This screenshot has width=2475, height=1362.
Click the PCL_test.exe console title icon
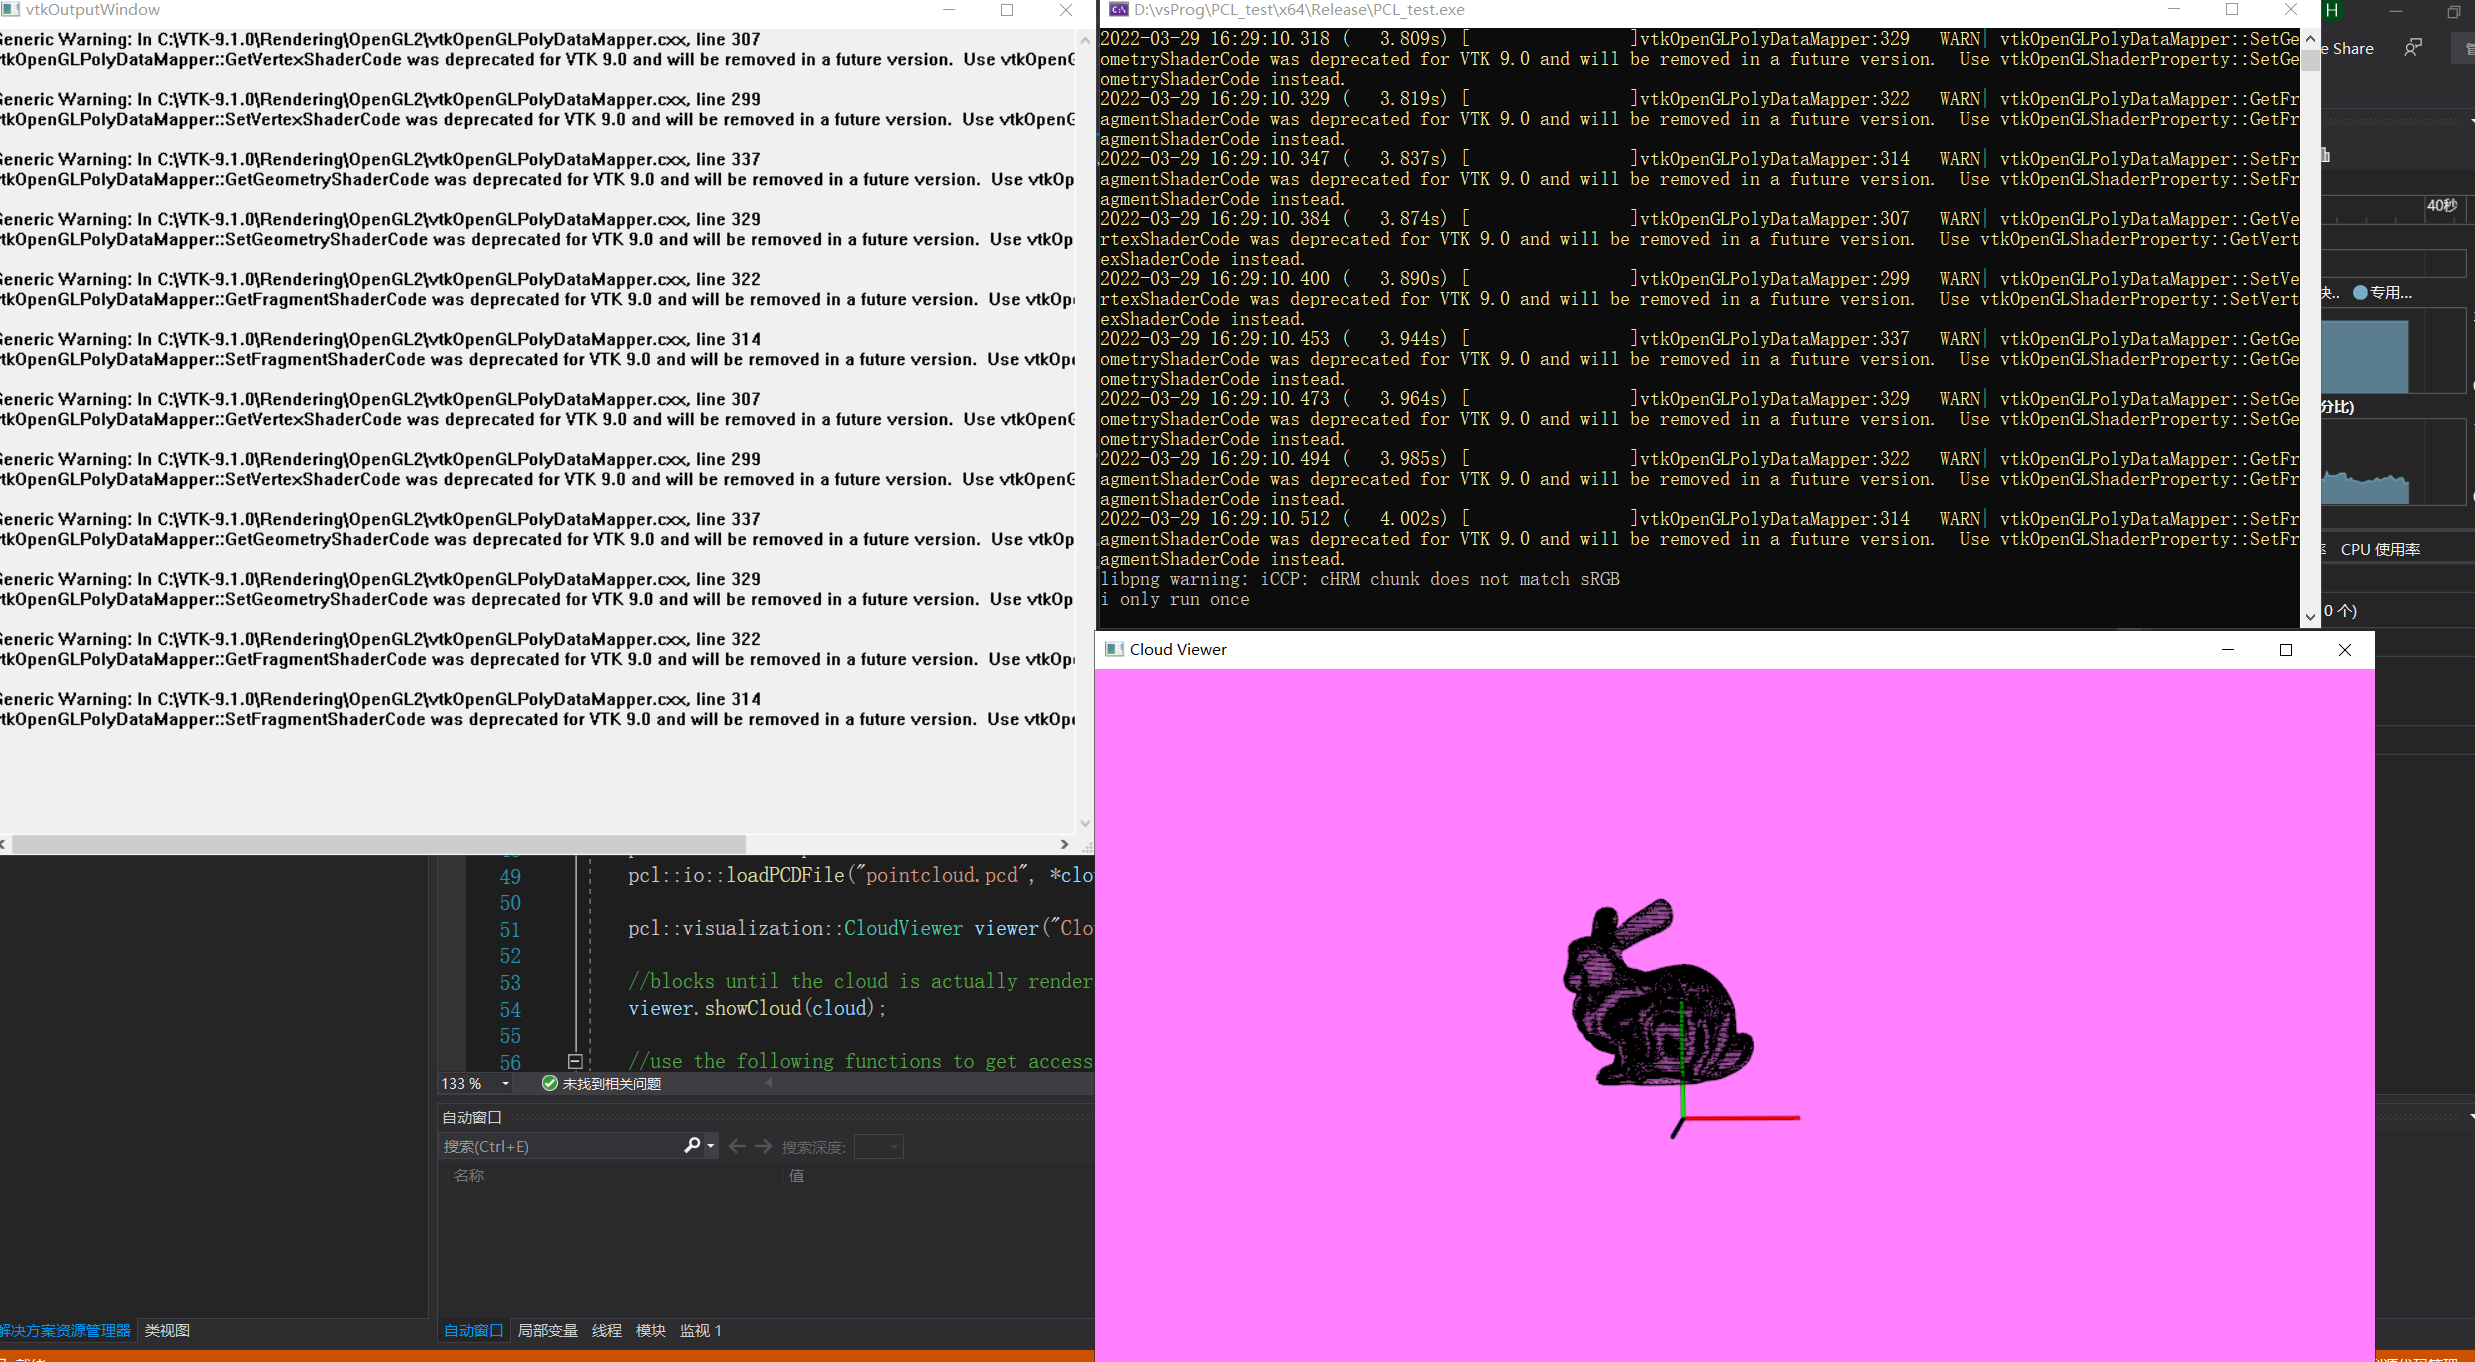coord(1118,10)
